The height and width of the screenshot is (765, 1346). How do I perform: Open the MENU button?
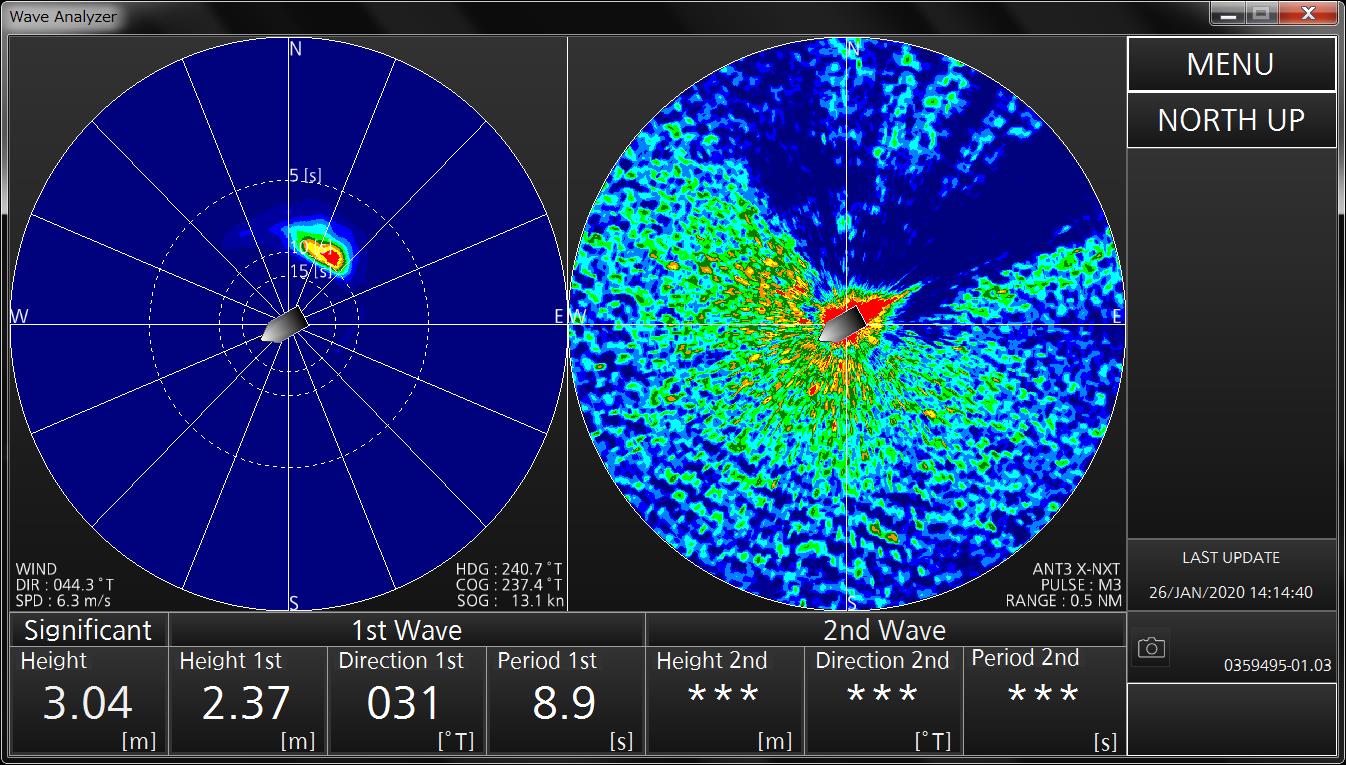coord(1231,64)
